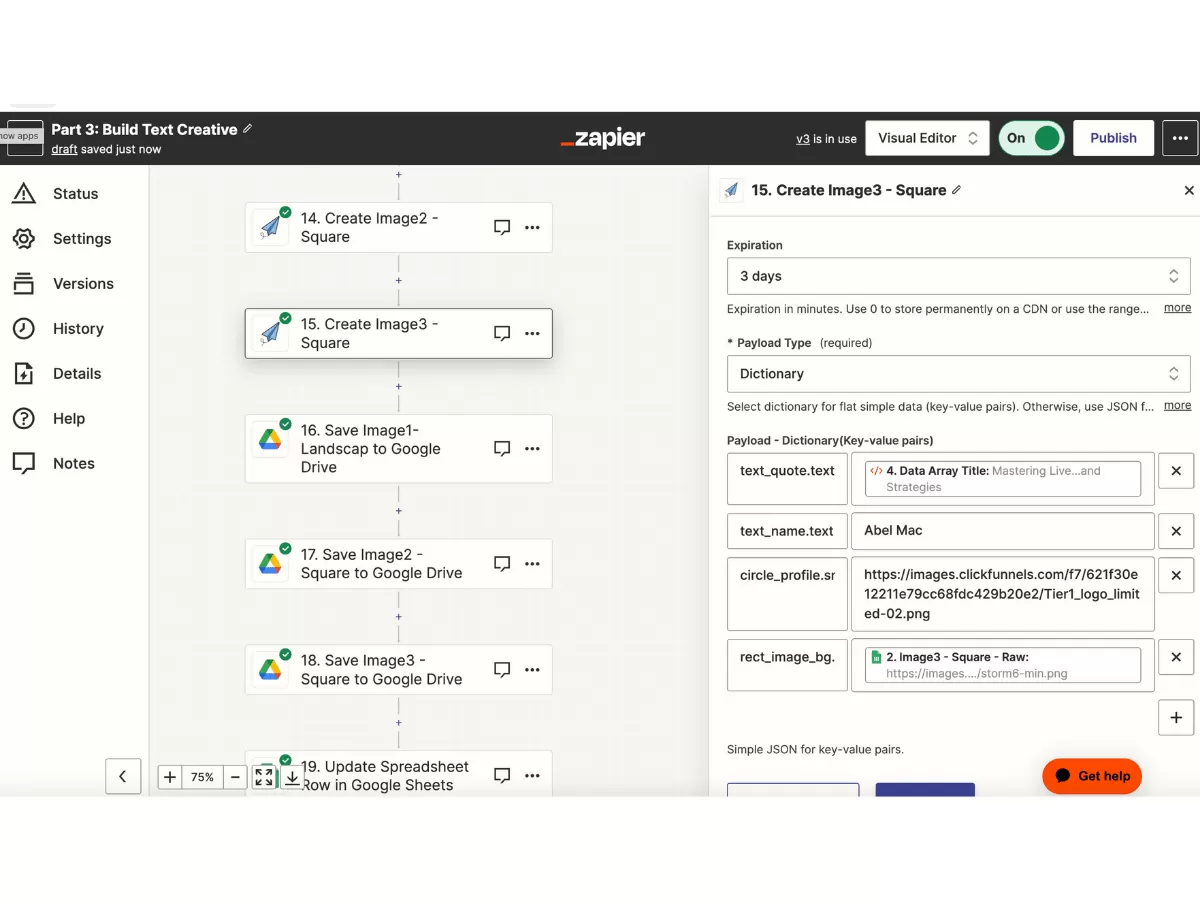The image size is (1200, 900).
Task: Open the Expiration dropdown showing 3 days
Action: coord(958,276)
